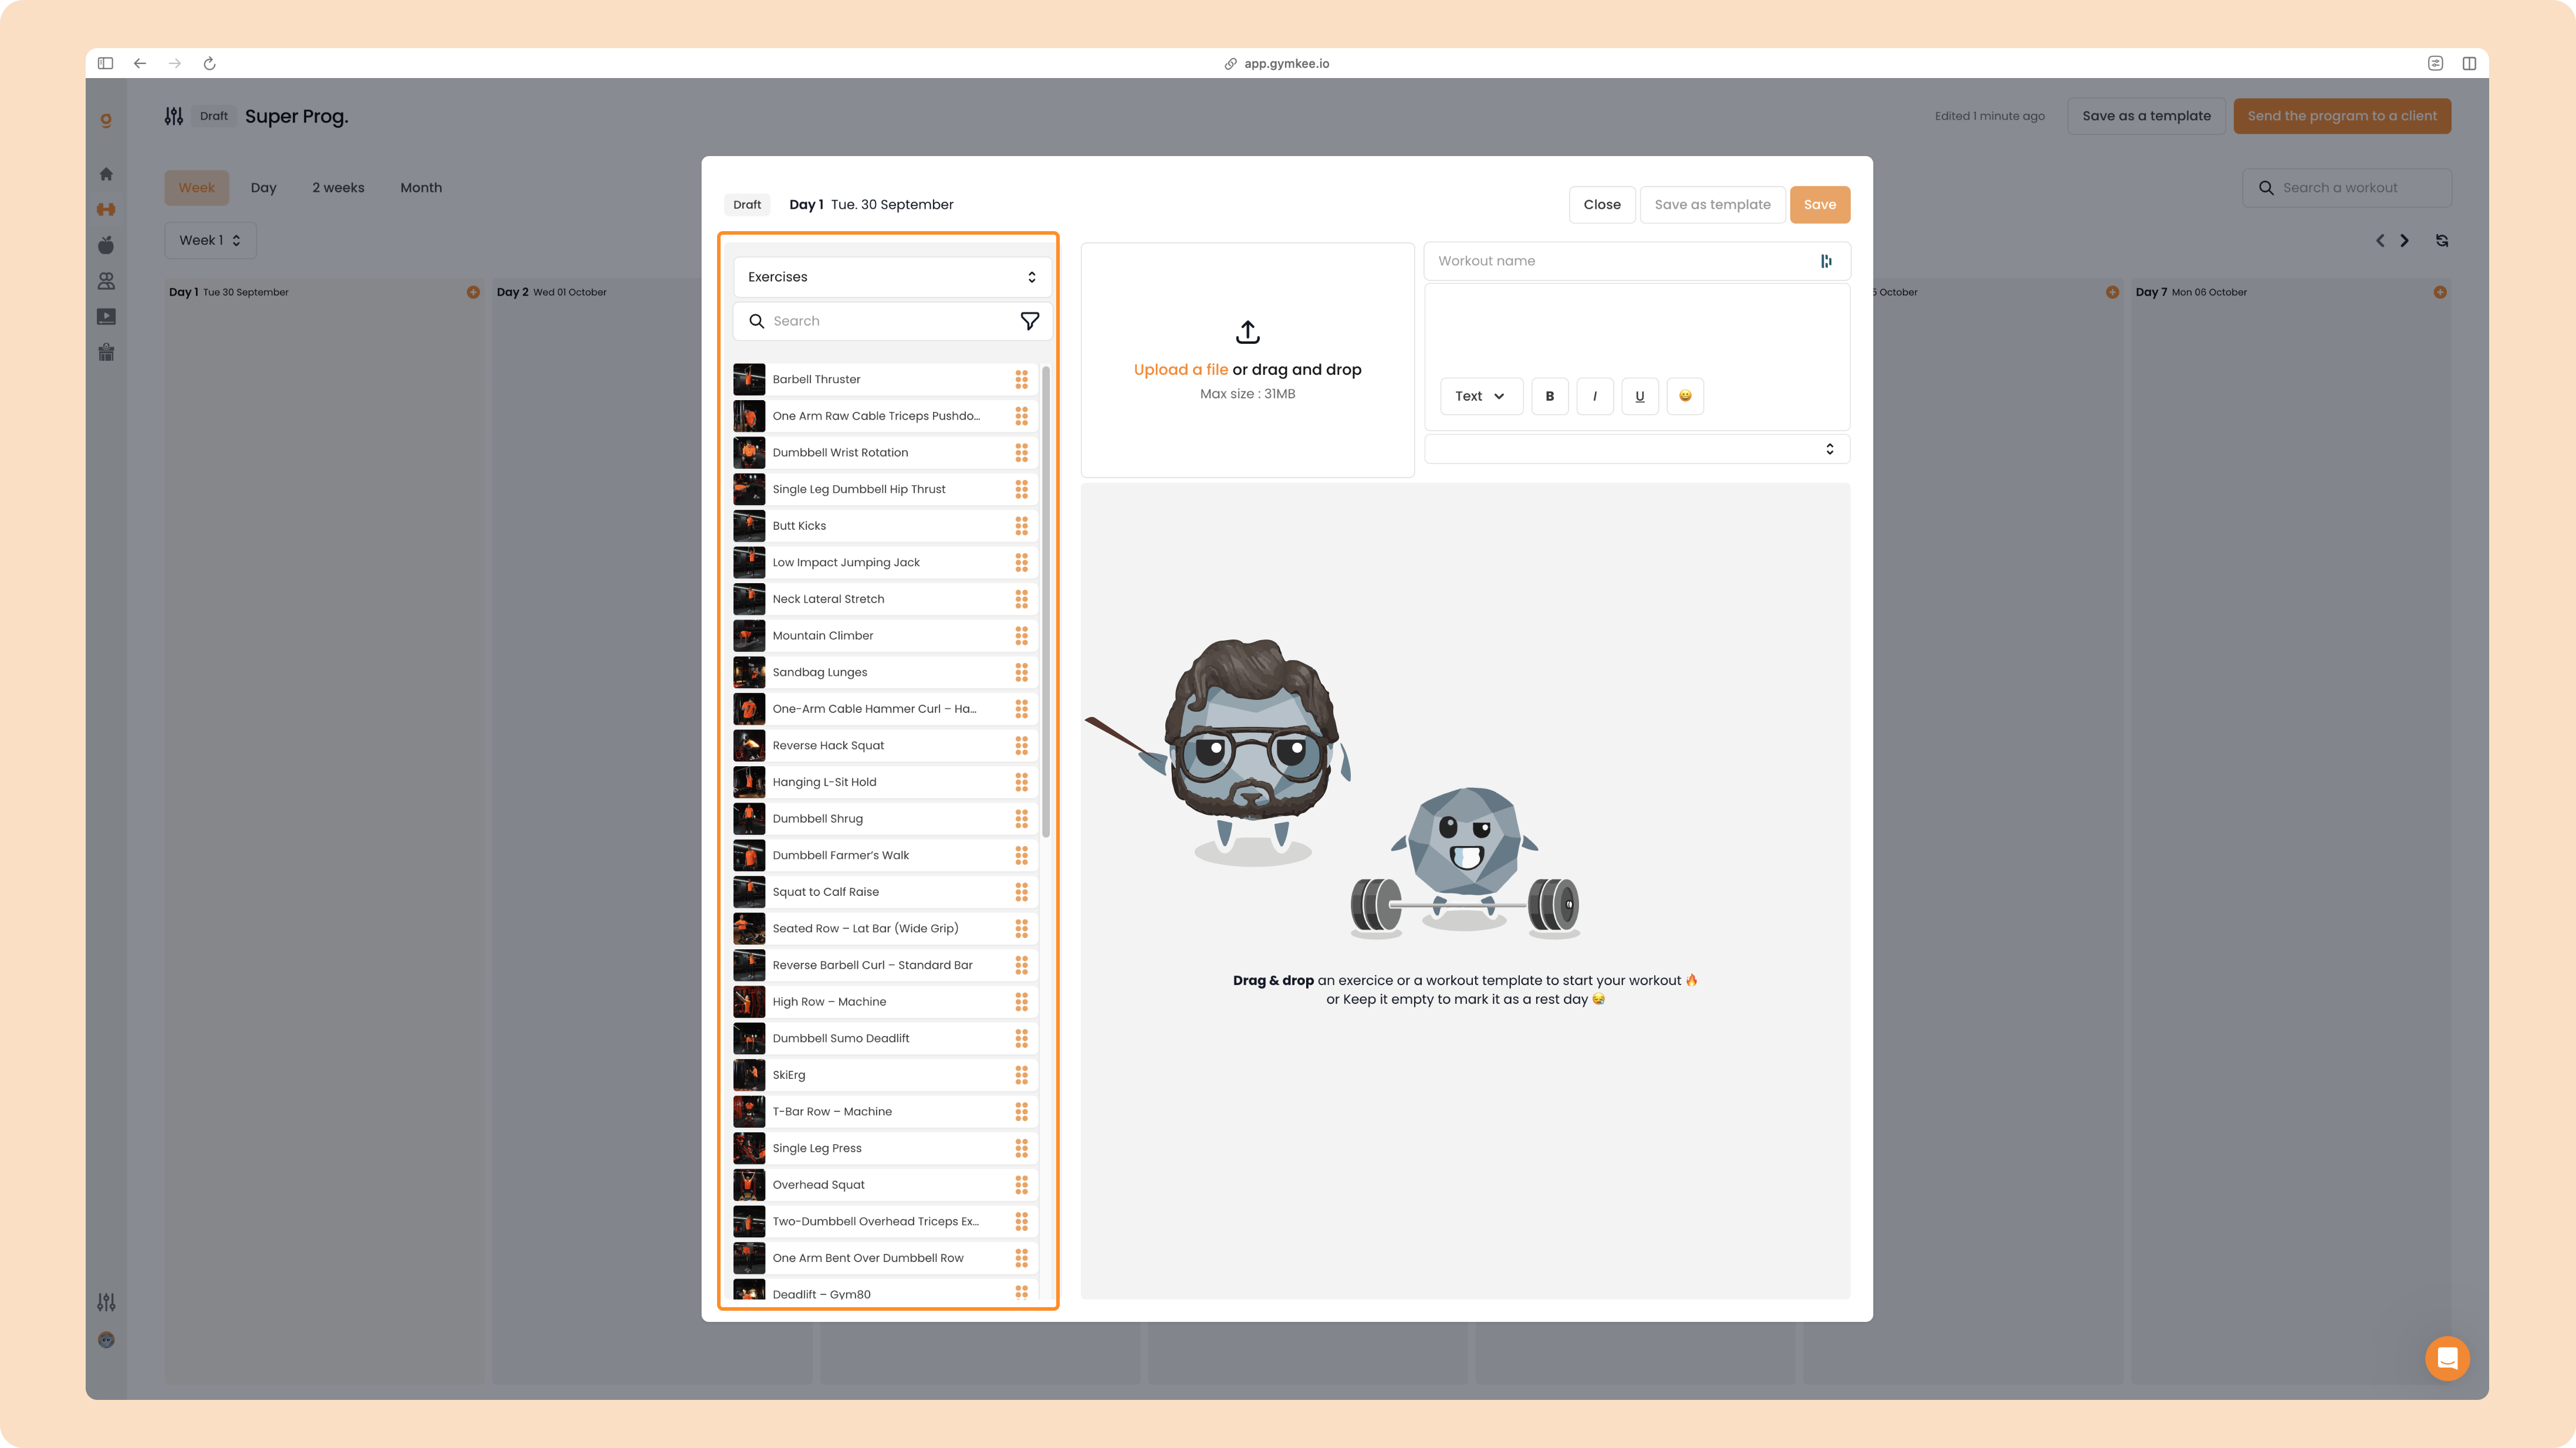This screenshot has width=2576, height=1448.
Task: Select Single Leg Dumbbell Hip Thrust
Action: click(885, 489)
